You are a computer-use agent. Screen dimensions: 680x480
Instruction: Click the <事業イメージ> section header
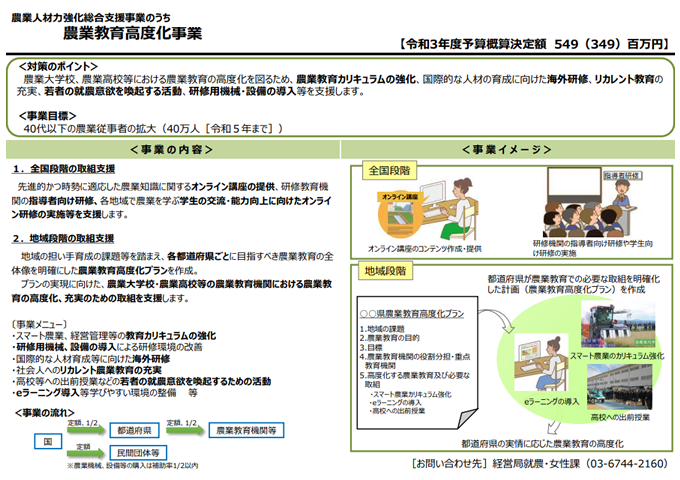click(x=507, y=150)
